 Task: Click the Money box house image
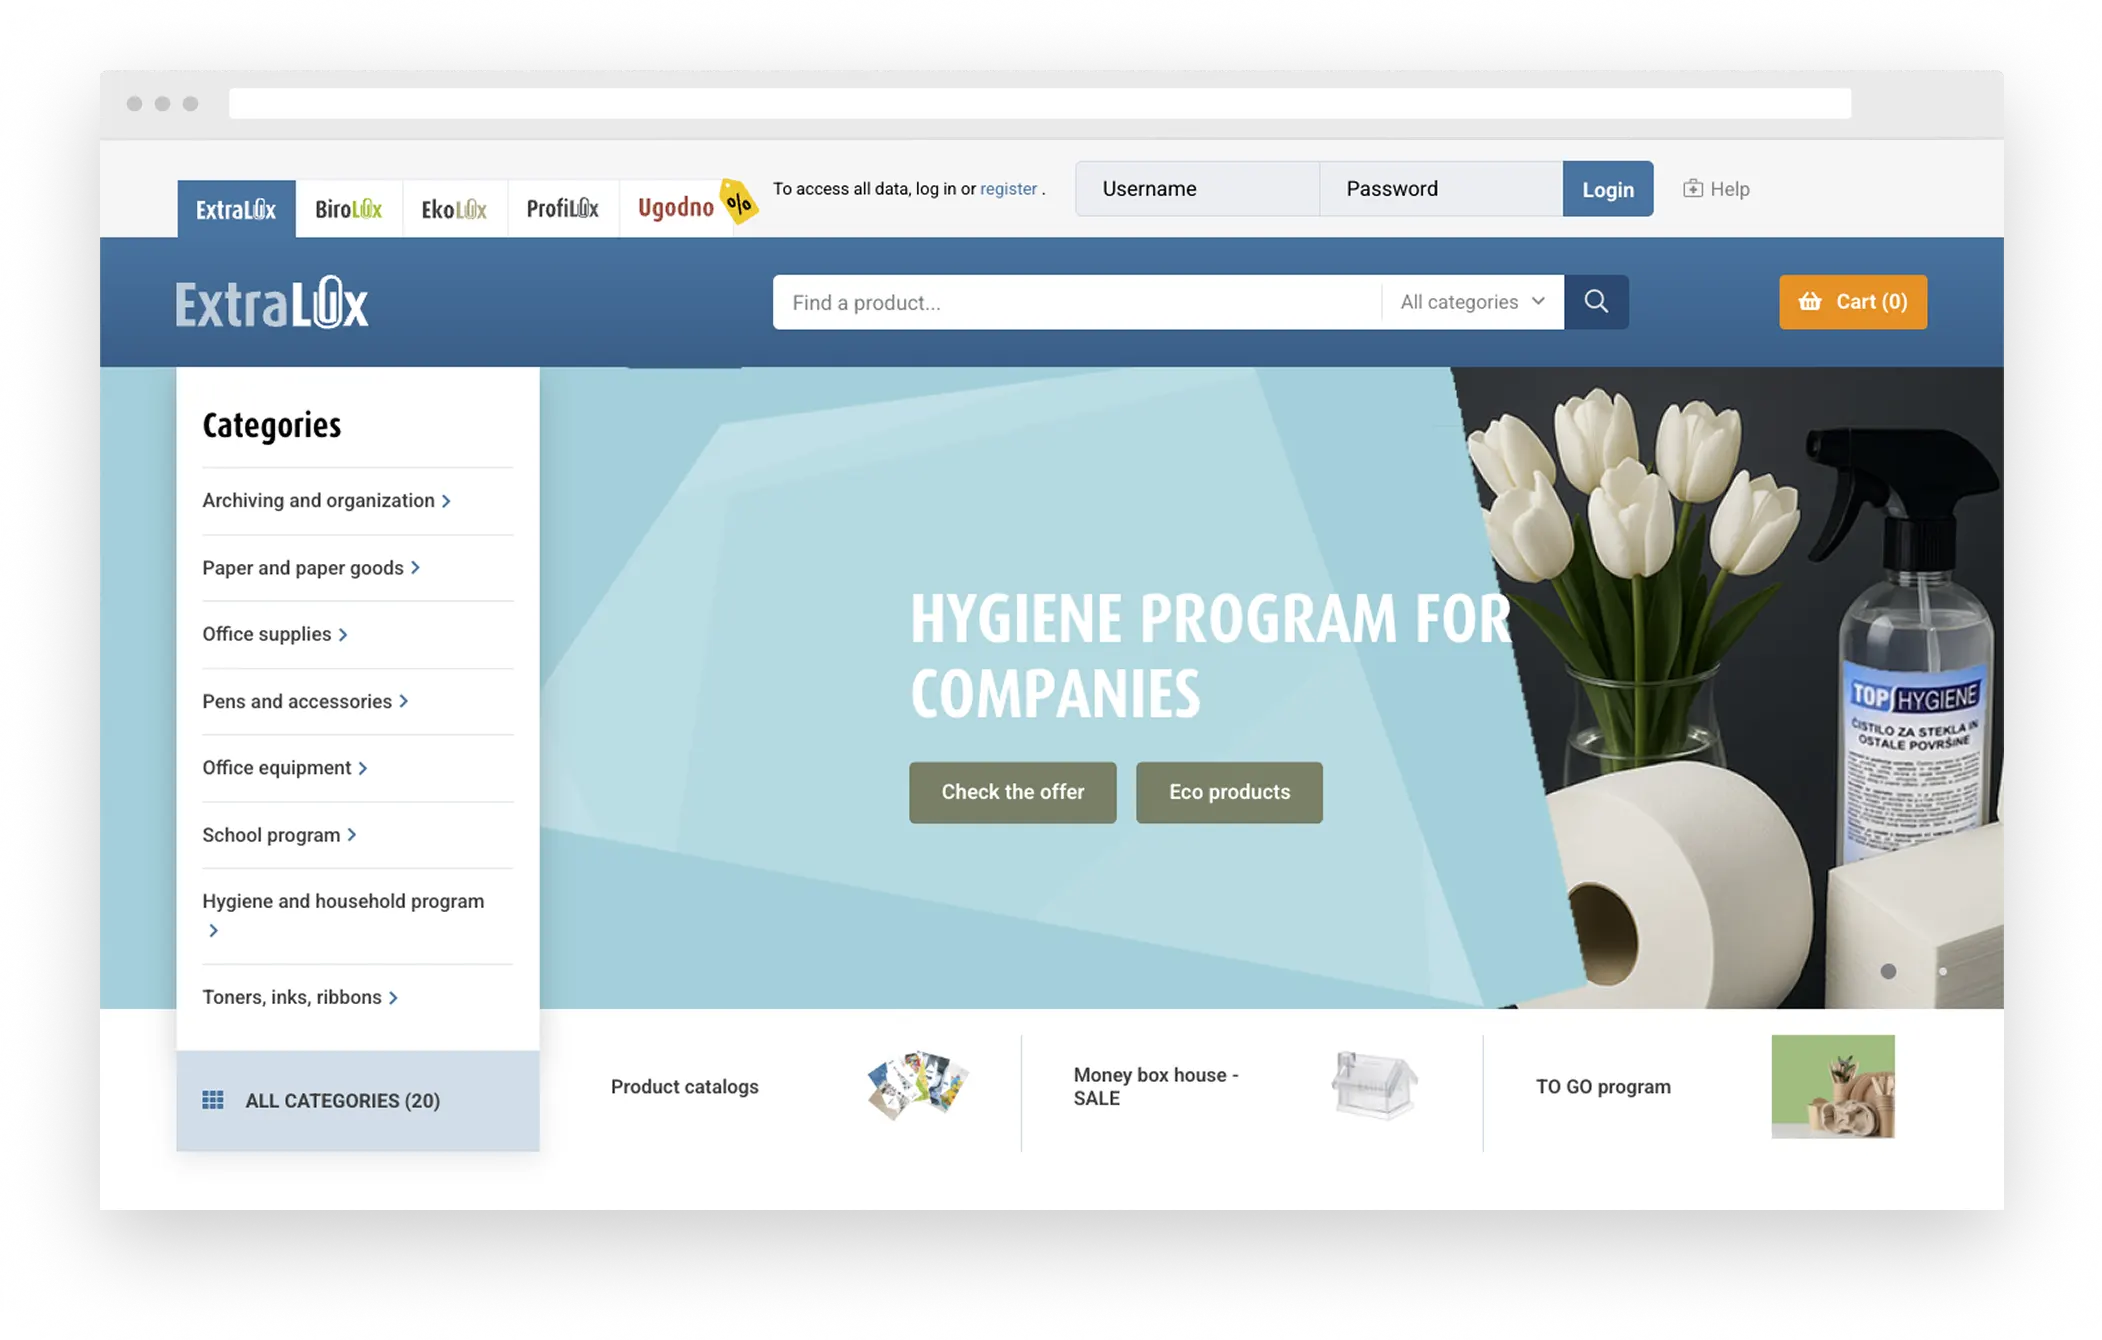point(1374,1086)
